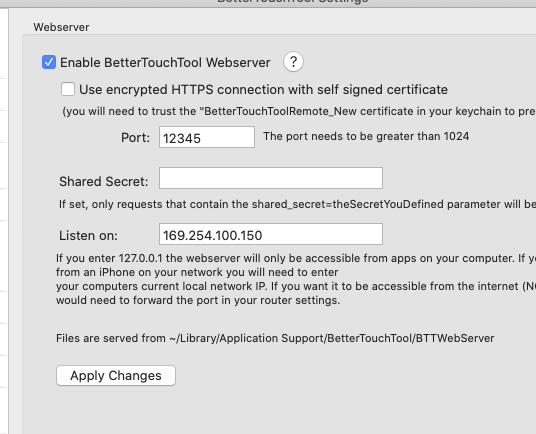The width and height of the screenshot is (536, 434).
Task: Click the "Shared Secret:" label
Action: click(104, 181)
